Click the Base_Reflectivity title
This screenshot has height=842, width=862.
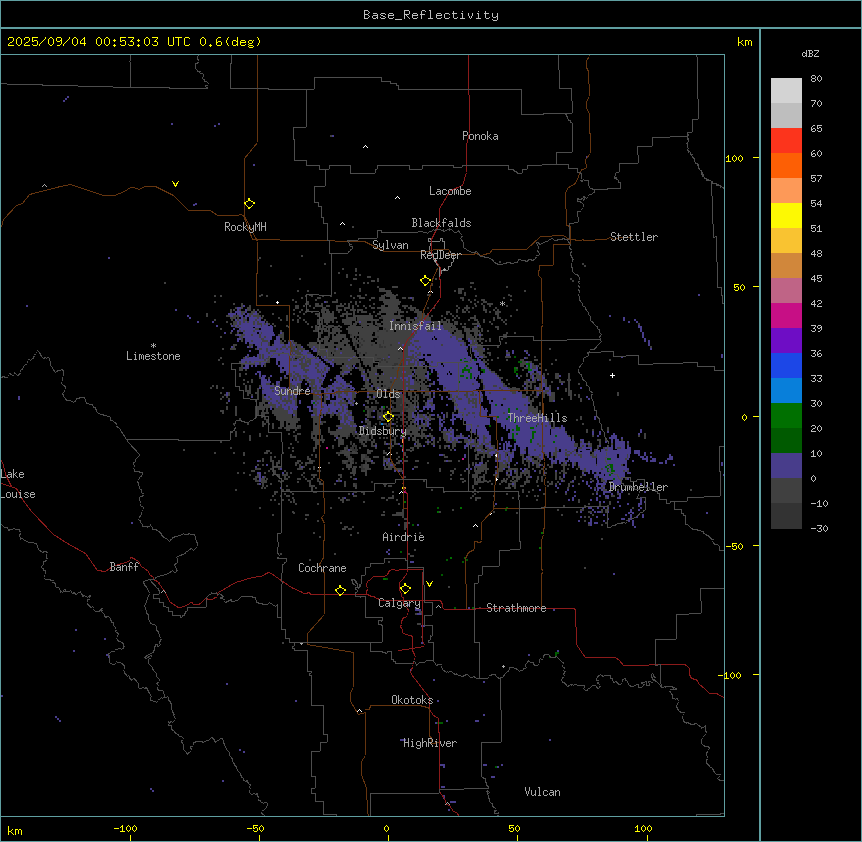tap(431, 15)
